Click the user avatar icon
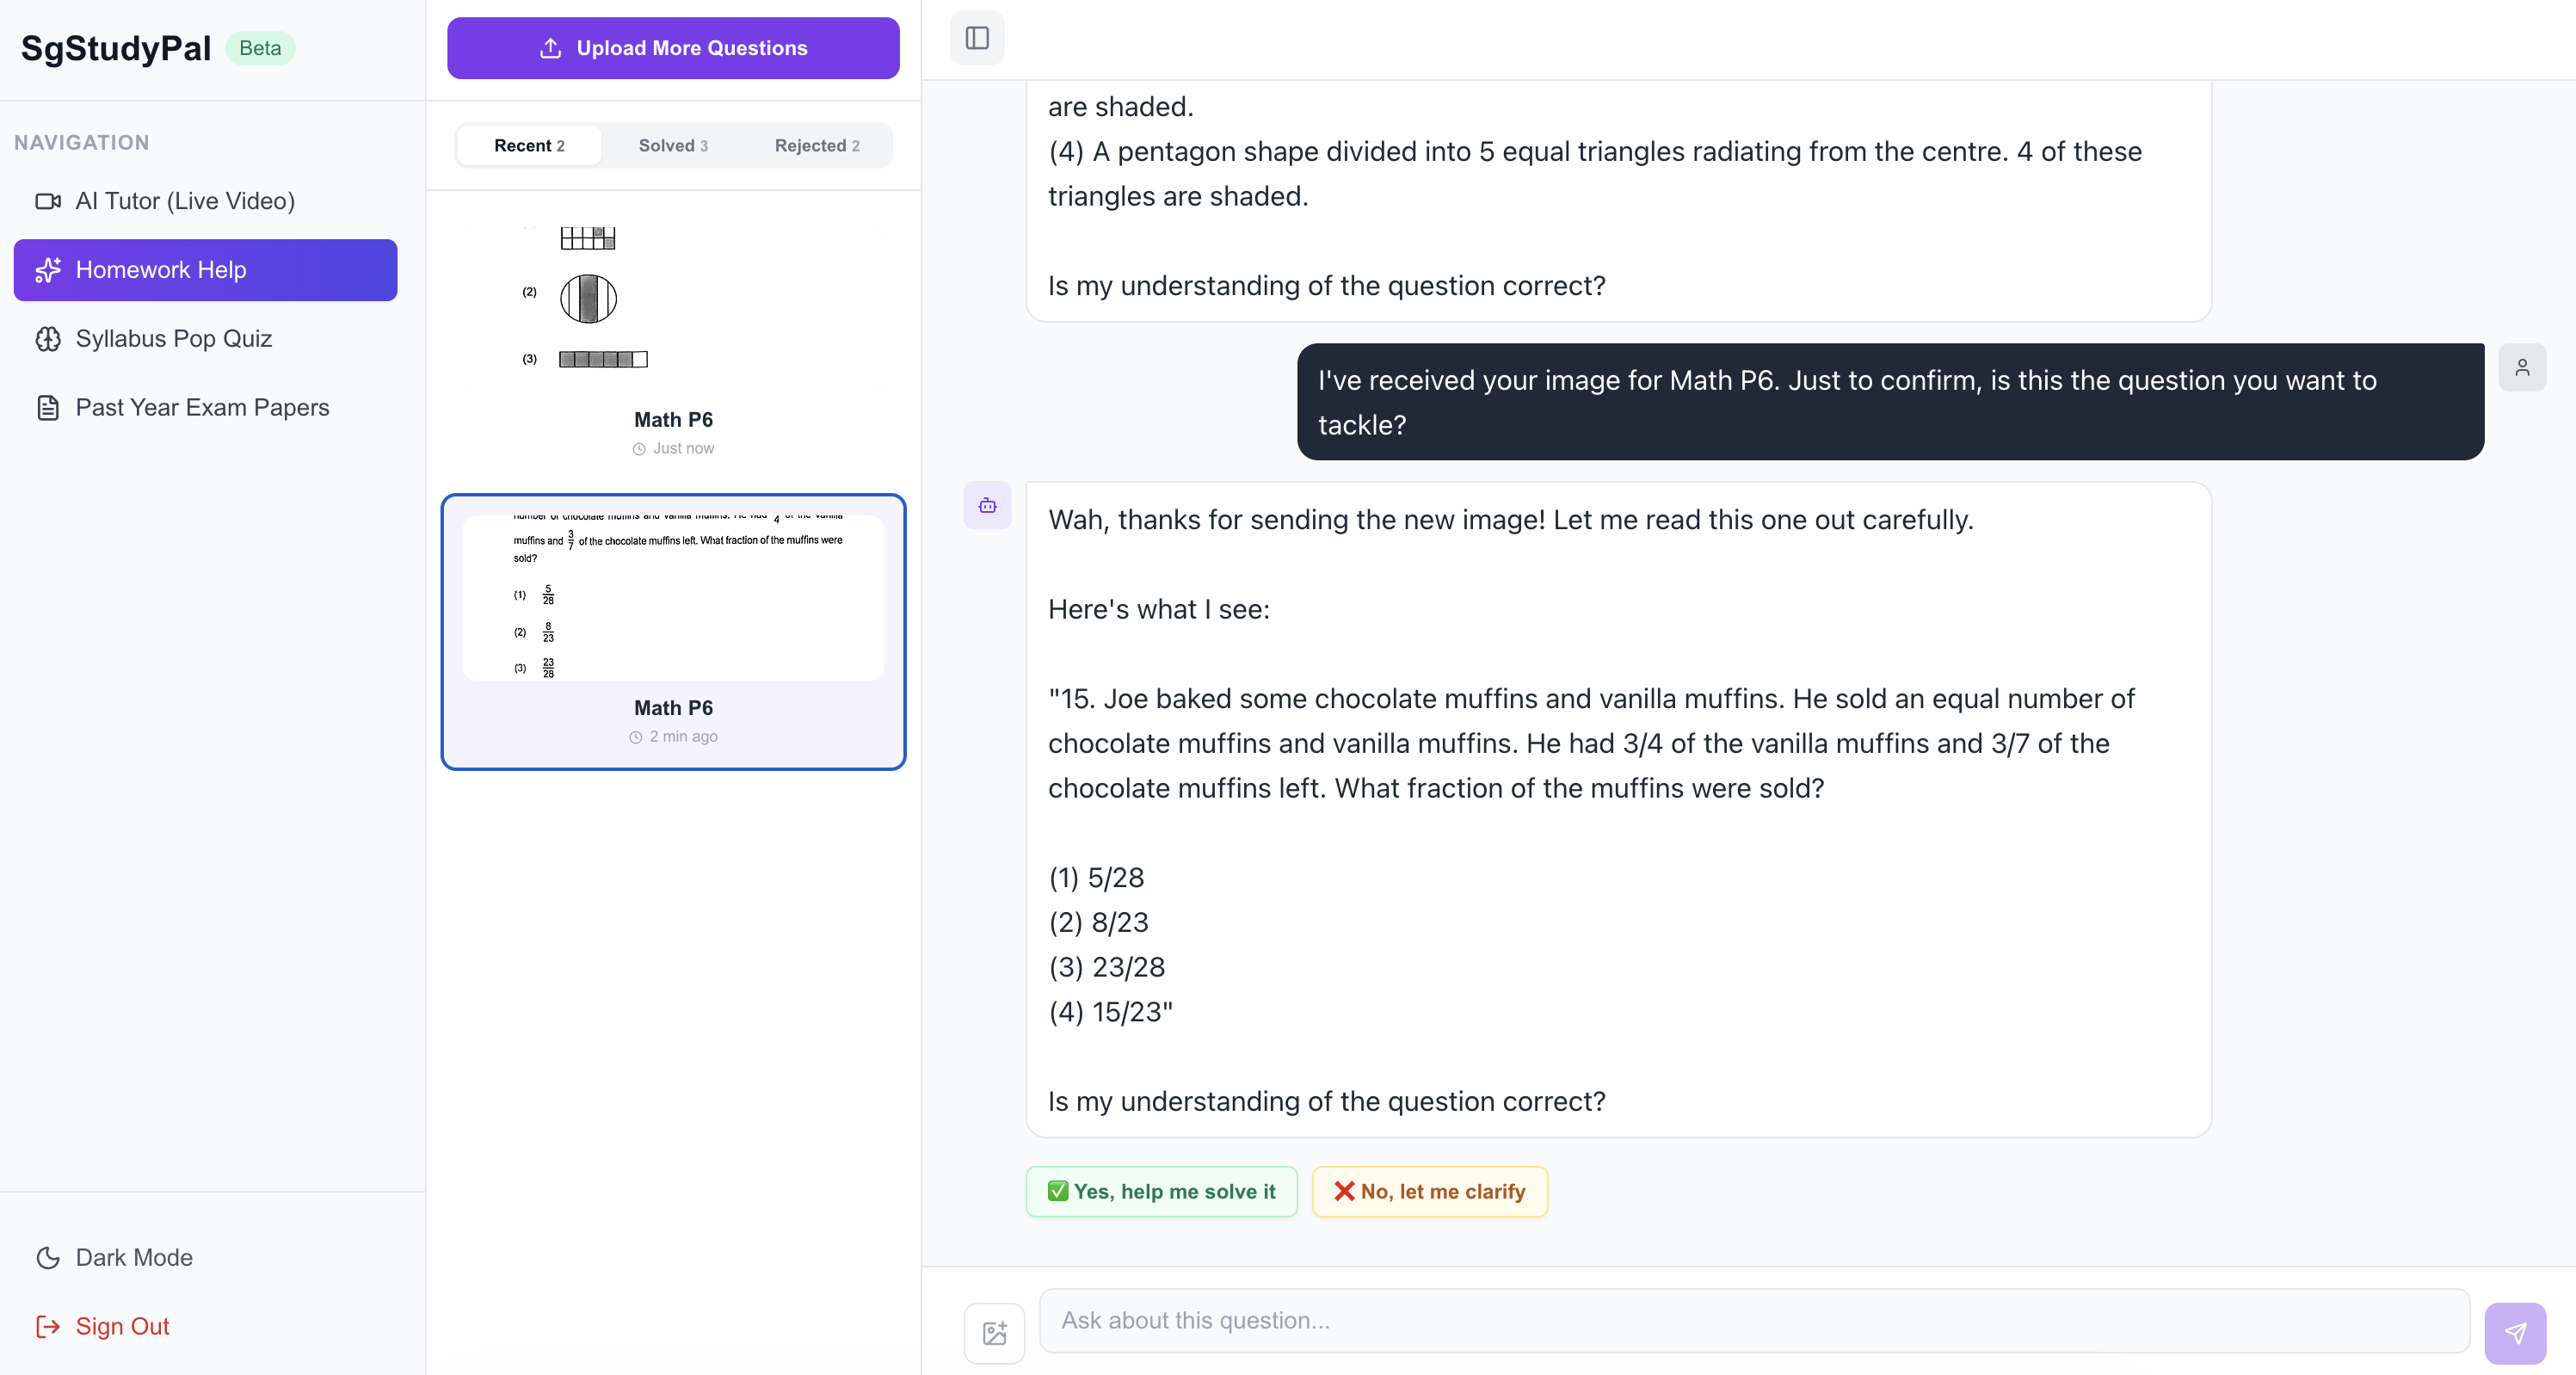The image size is (2576, 1375). (2521, 368)
